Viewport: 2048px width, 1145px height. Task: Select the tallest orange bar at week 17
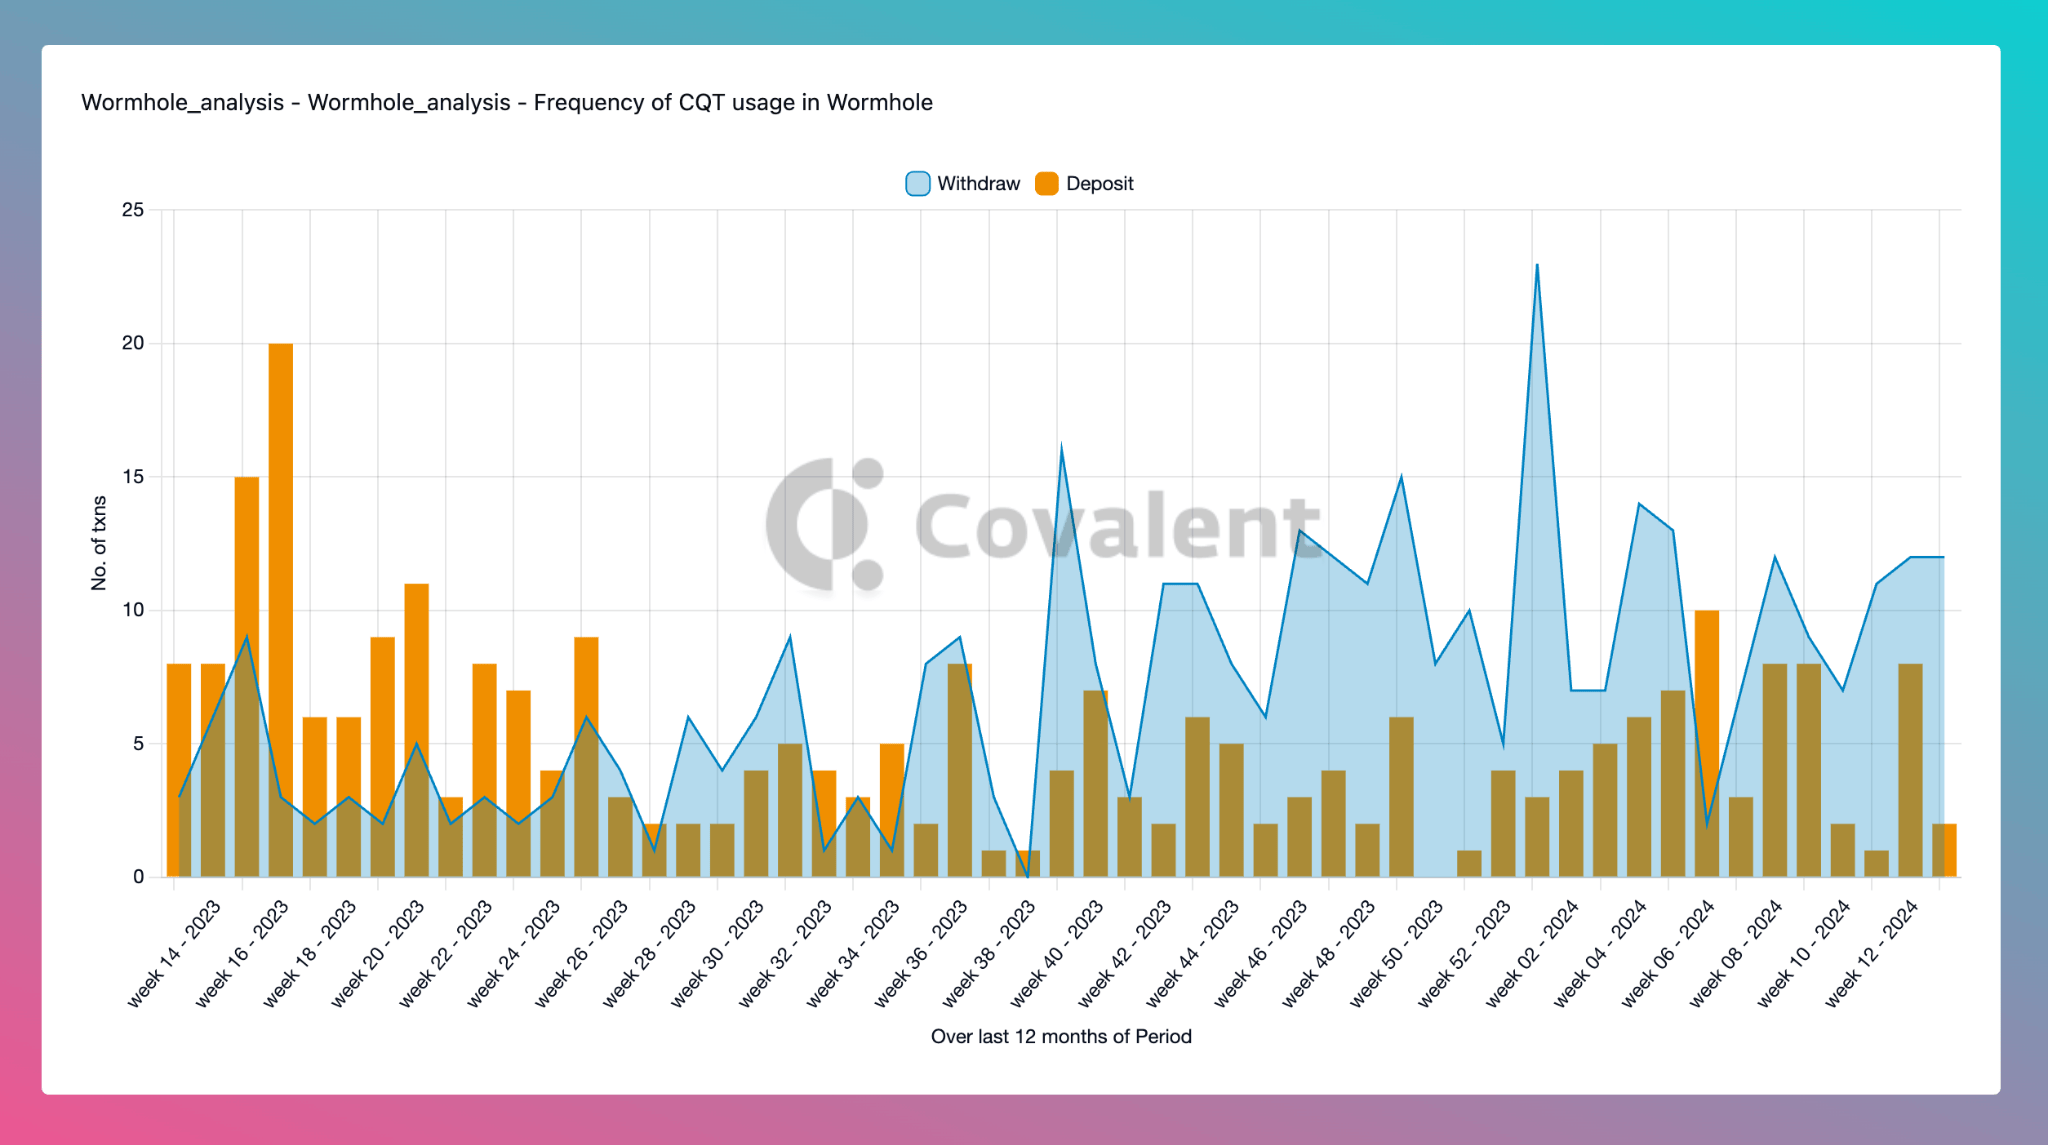pyautogui.click(x=281, y=610)
